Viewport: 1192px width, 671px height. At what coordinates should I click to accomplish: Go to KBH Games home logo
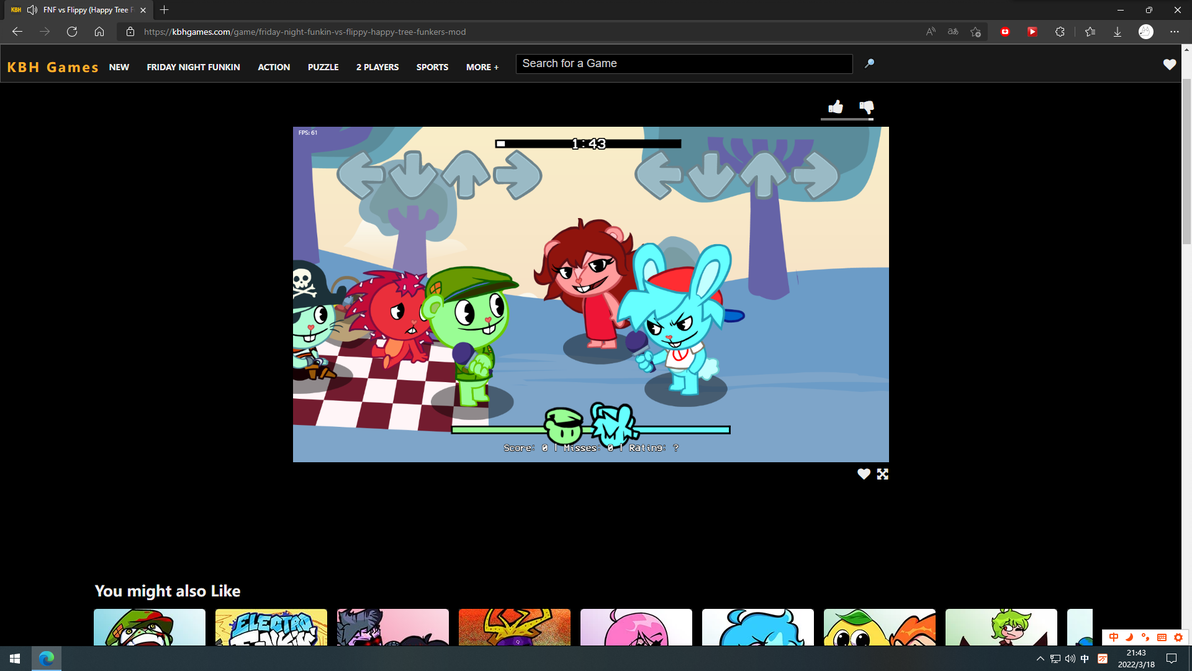point(53,67)
